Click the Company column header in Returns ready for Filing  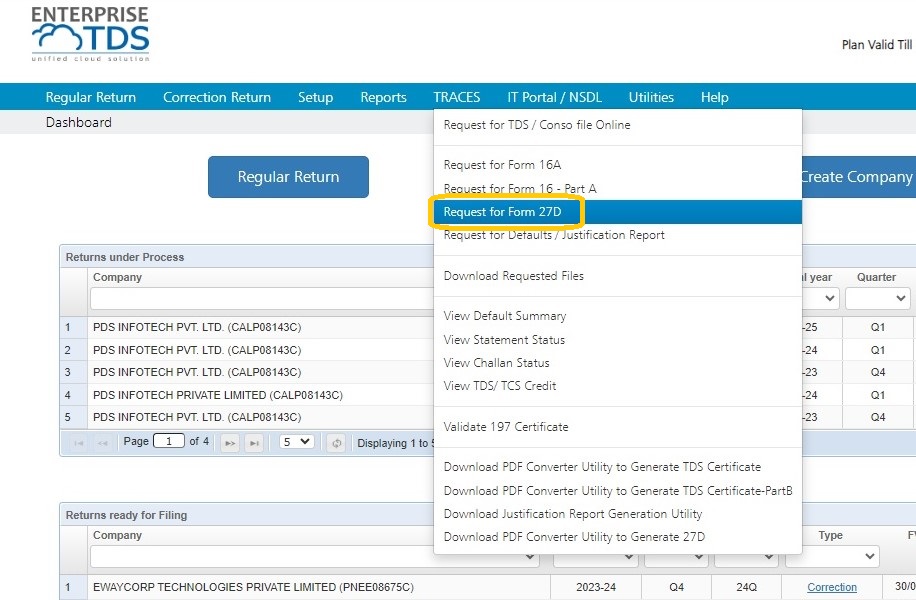click(x=117, y=535)
